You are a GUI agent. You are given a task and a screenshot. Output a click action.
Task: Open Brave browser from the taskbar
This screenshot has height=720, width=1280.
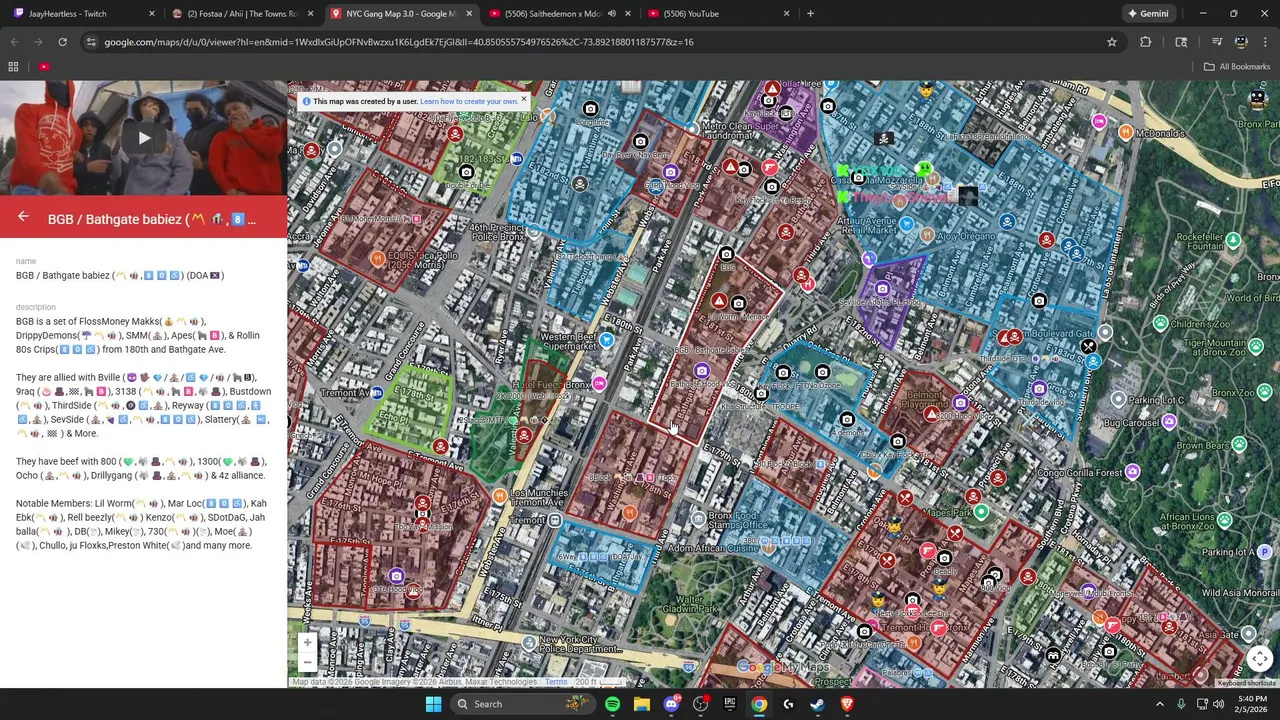(847, 704)
